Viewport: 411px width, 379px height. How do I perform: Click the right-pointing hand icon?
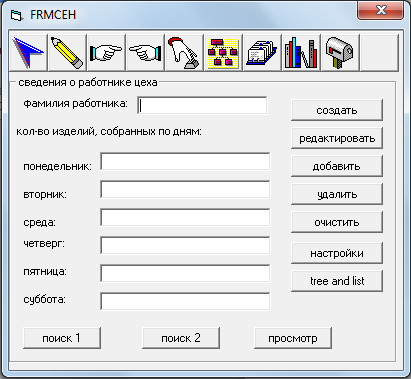coord(106,52)
